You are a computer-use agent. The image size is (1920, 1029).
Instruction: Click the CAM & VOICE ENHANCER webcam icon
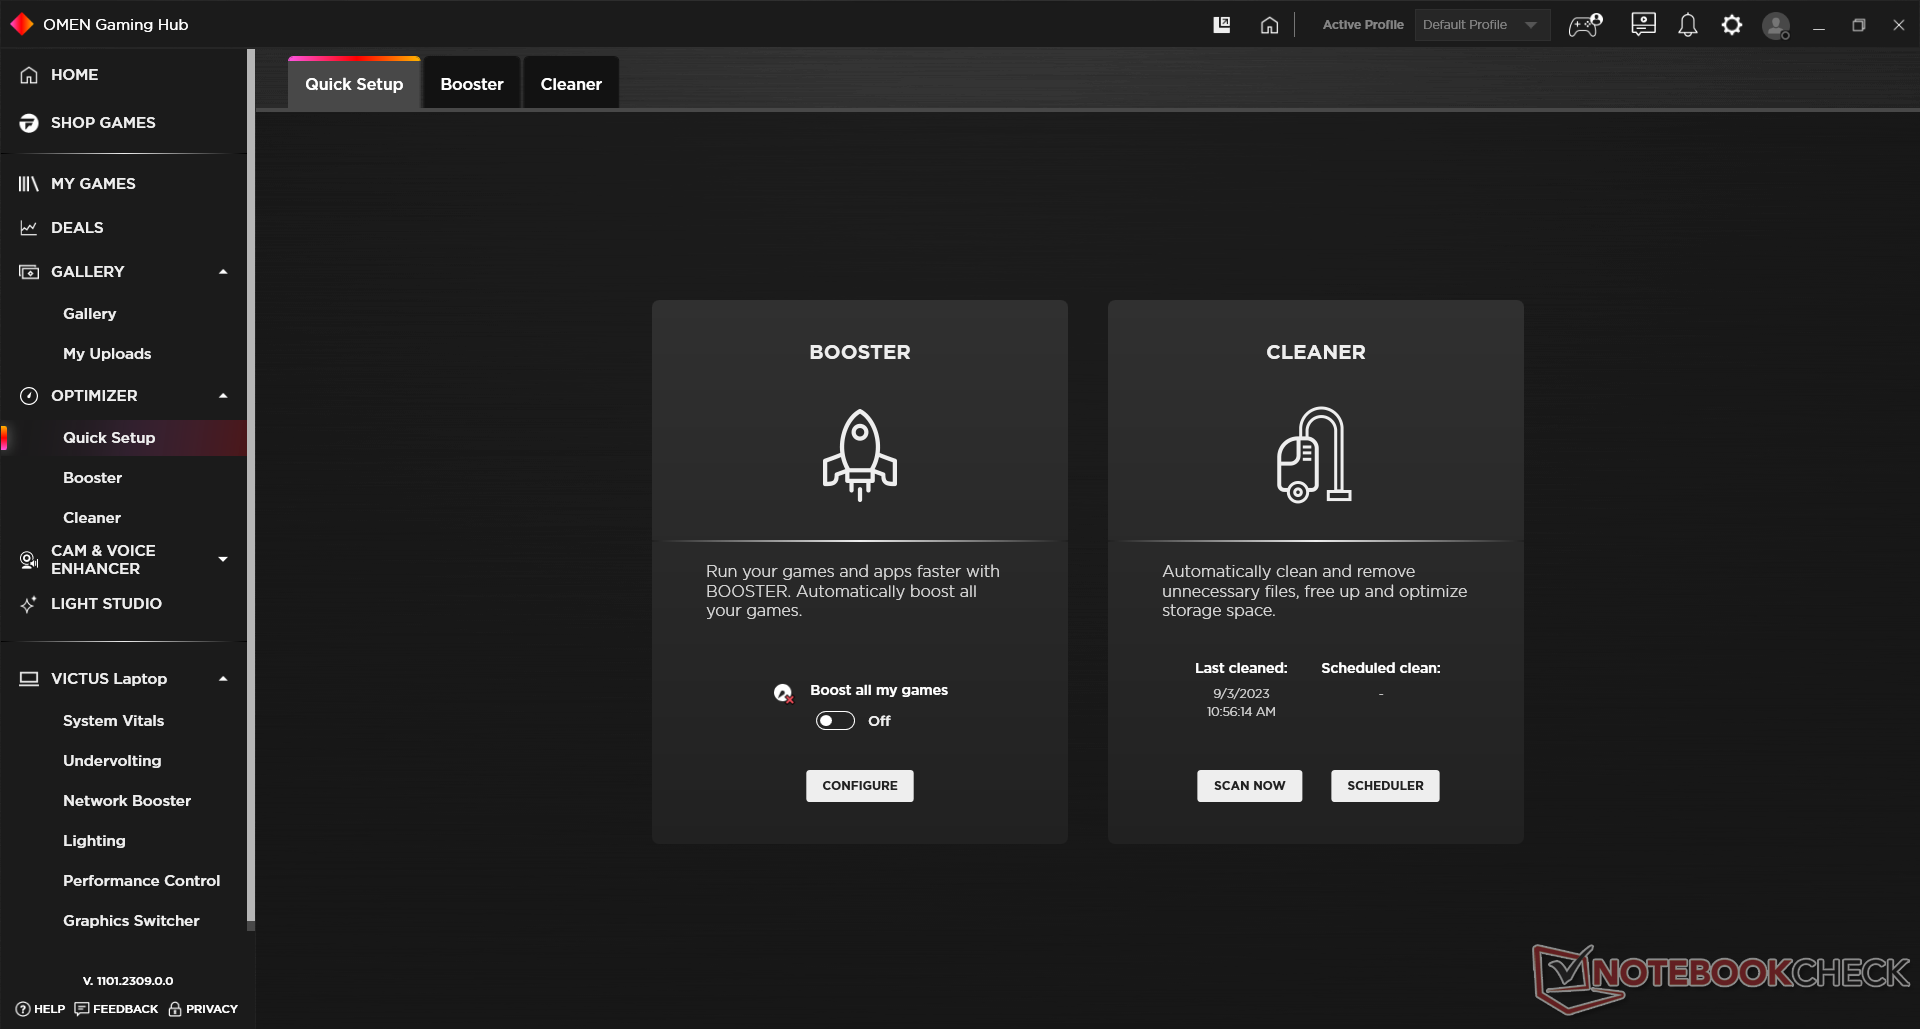(x=29, y=560)
